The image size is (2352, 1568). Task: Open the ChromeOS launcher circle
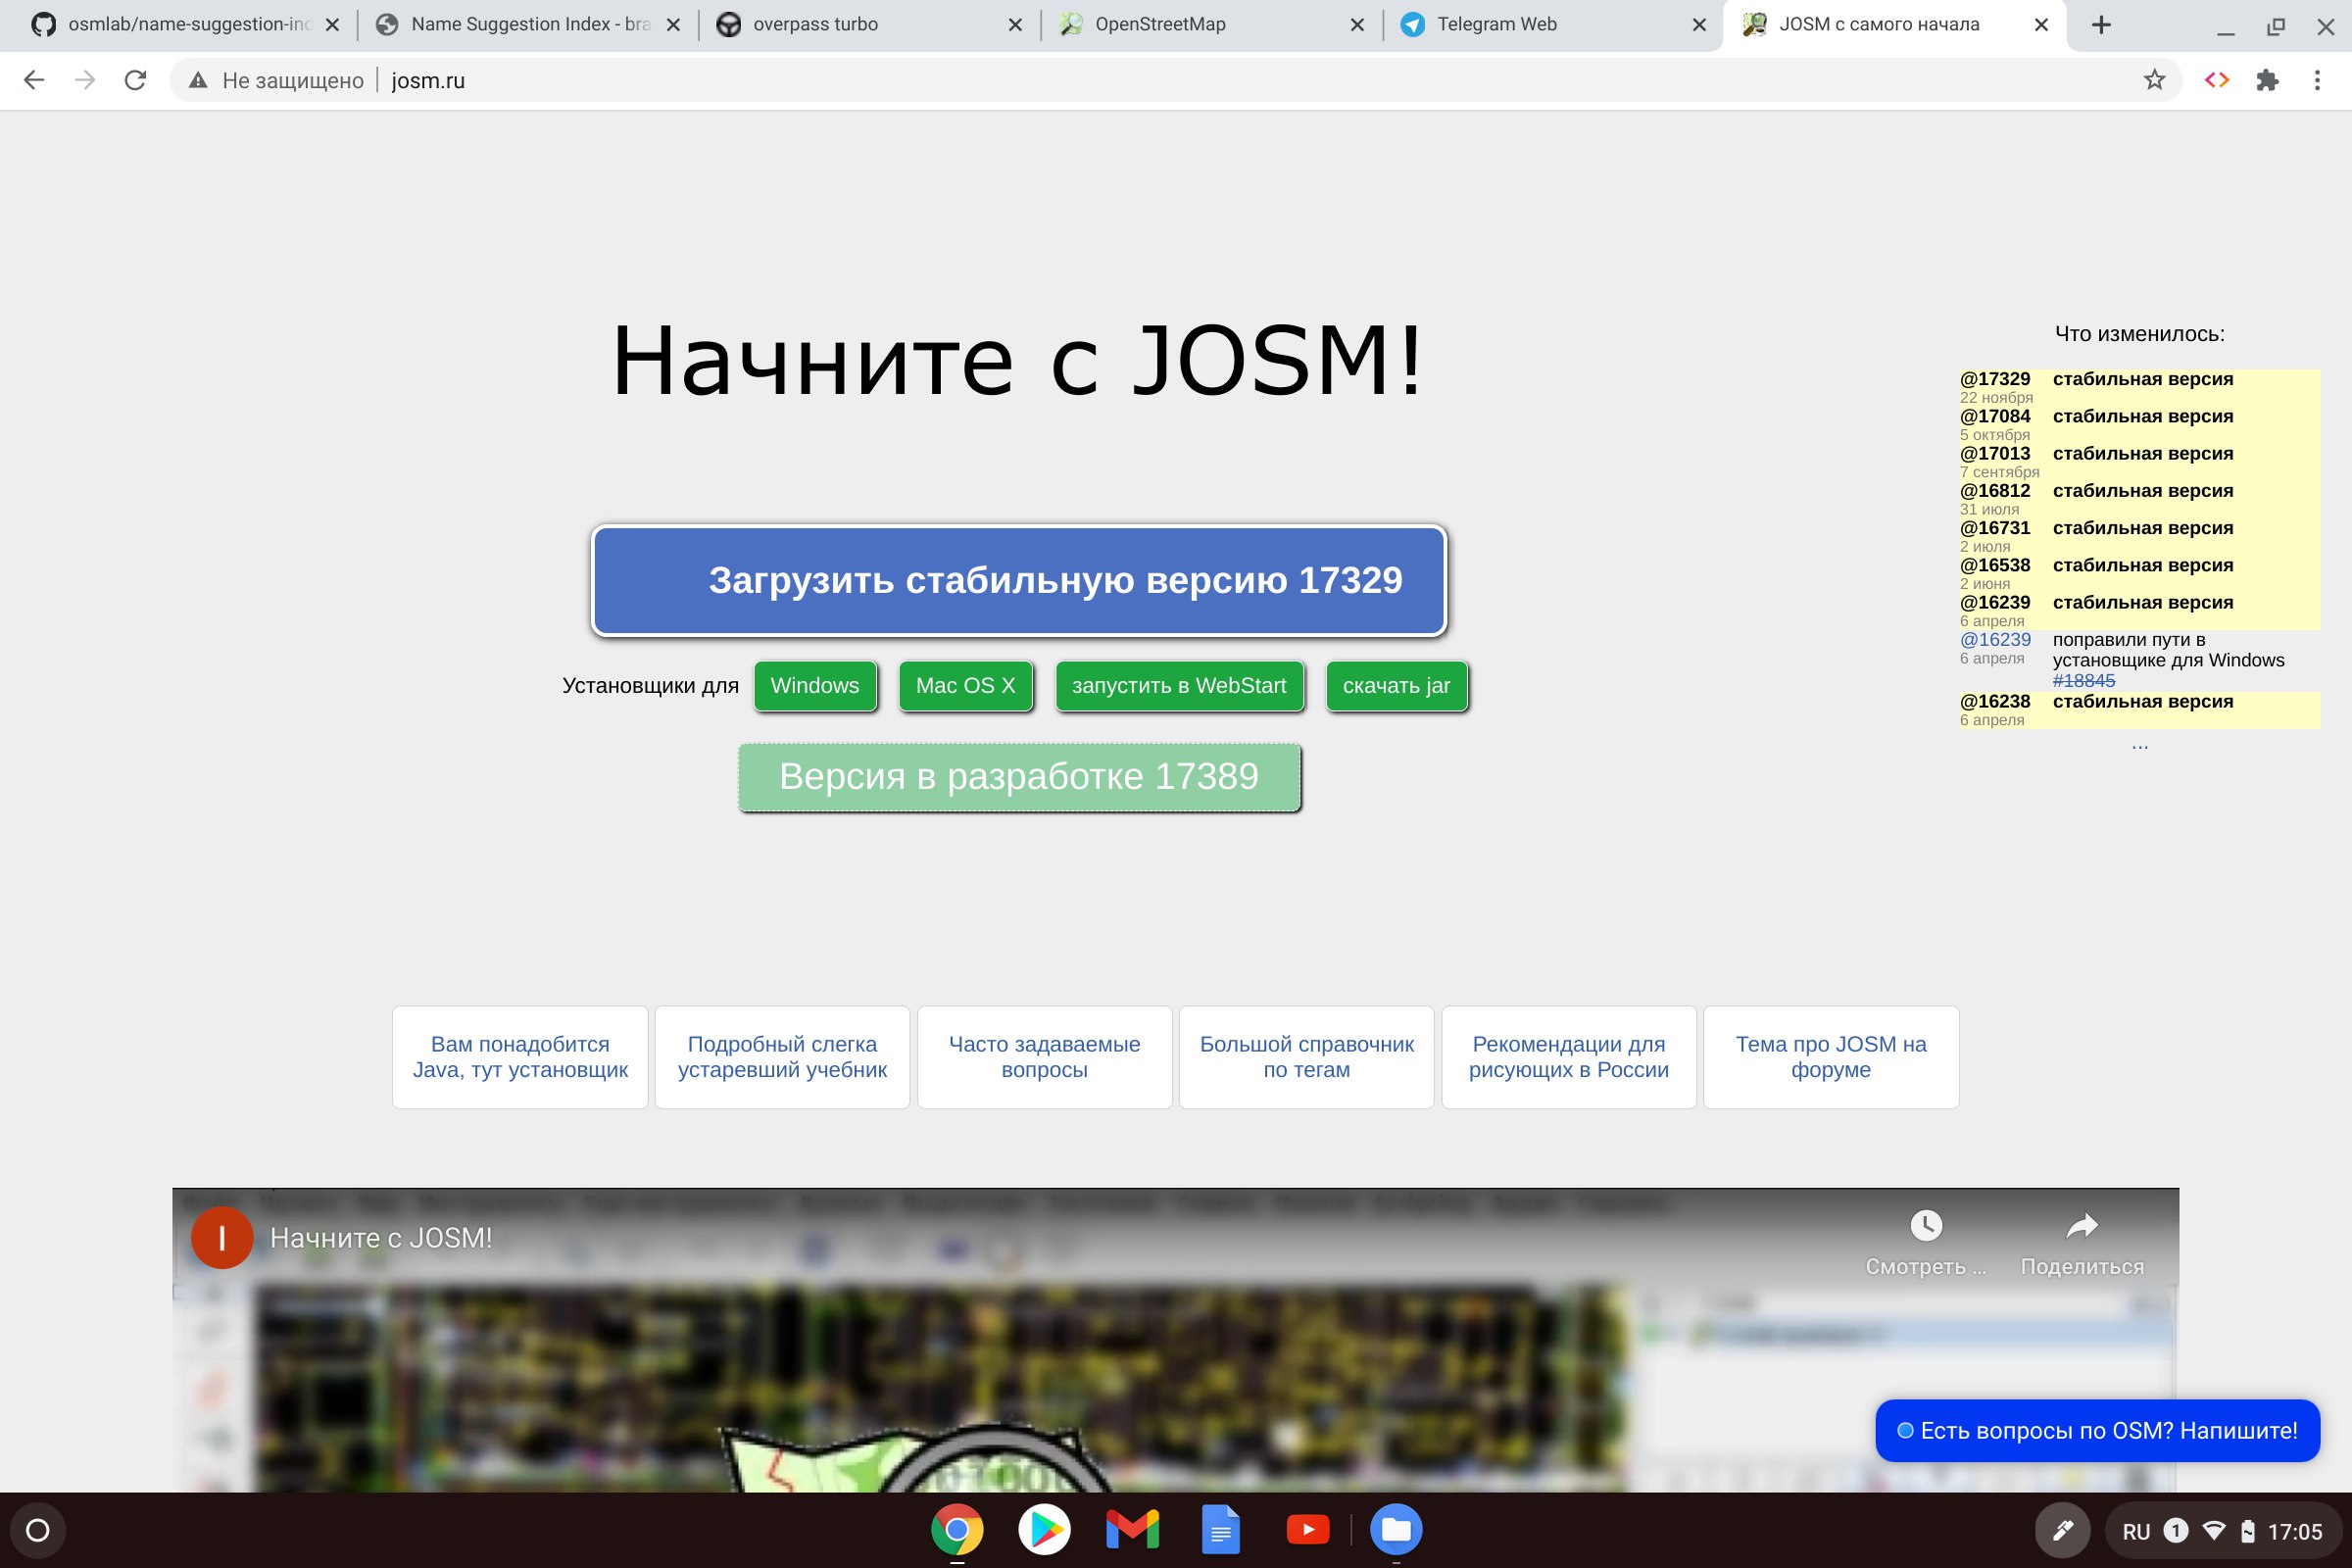tap(38, 1530)
